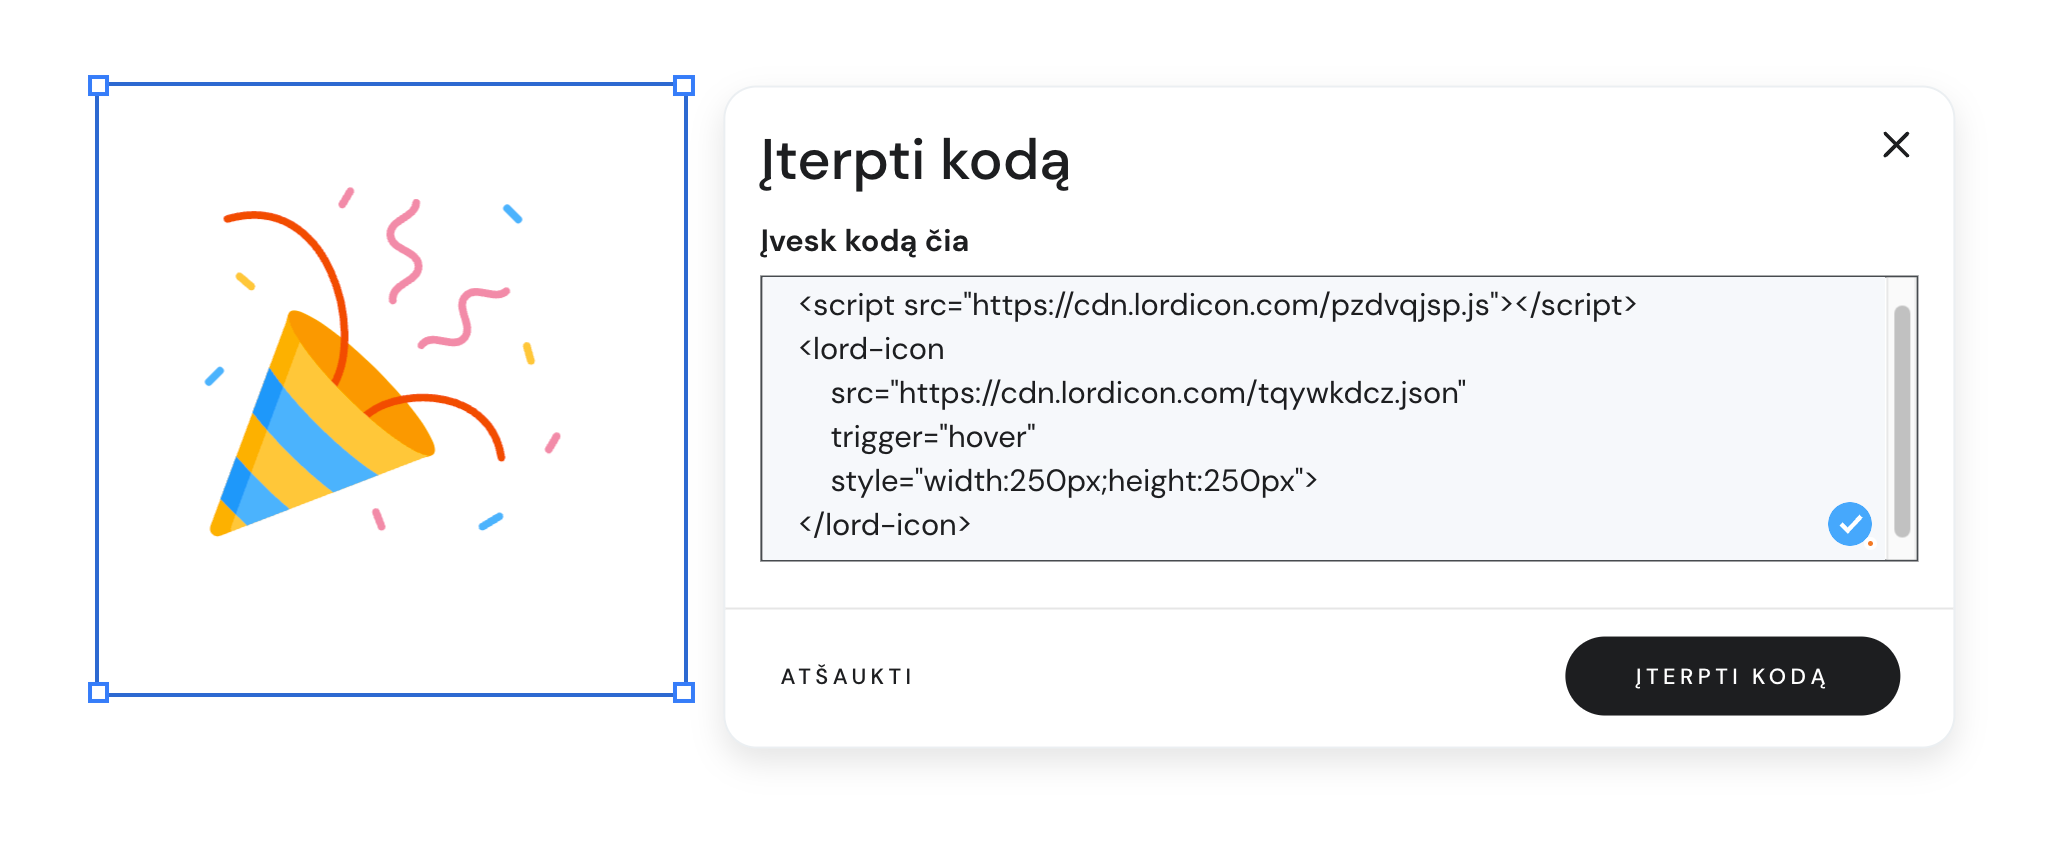Select the top-left selection handle
Screen dimensions: 2056x844
click(99, 87)
